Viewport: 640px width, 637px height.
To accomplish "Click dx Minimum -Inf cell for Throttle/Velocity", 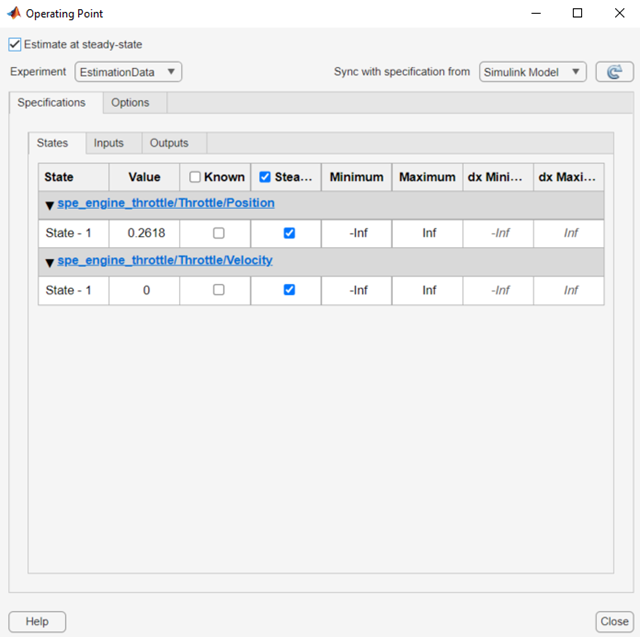I will [498, 290].
